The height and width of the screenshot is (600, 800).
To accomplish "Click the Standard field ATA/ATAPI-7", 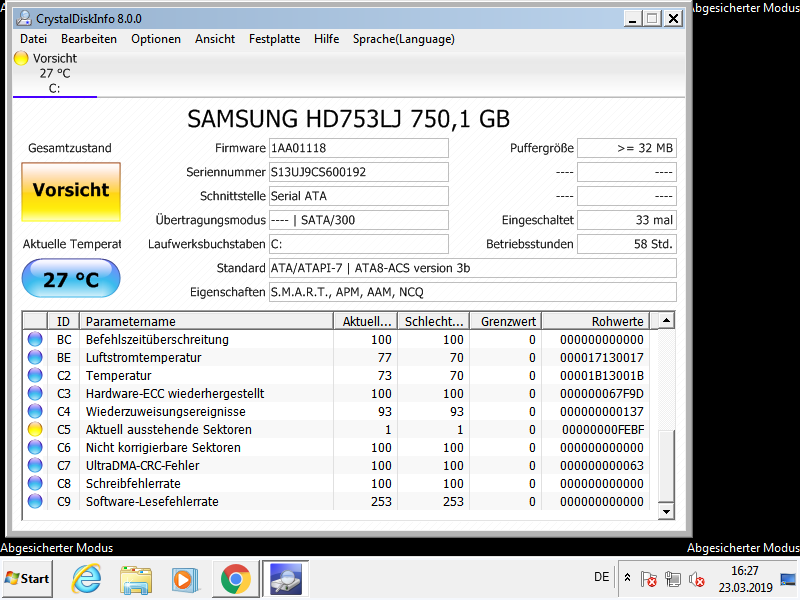I will click(472, 268).
